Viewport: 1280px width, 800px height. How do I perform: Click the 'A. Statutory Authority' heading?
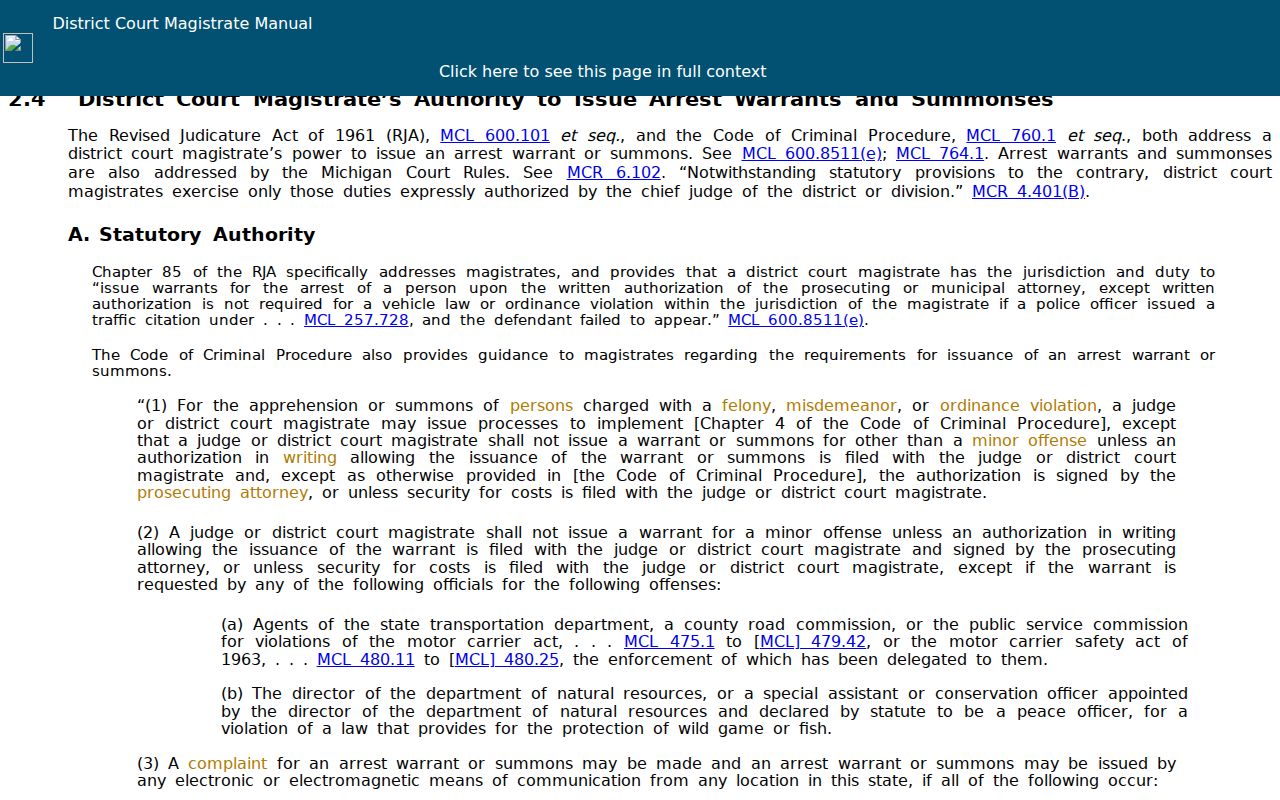tap(191, 235)
